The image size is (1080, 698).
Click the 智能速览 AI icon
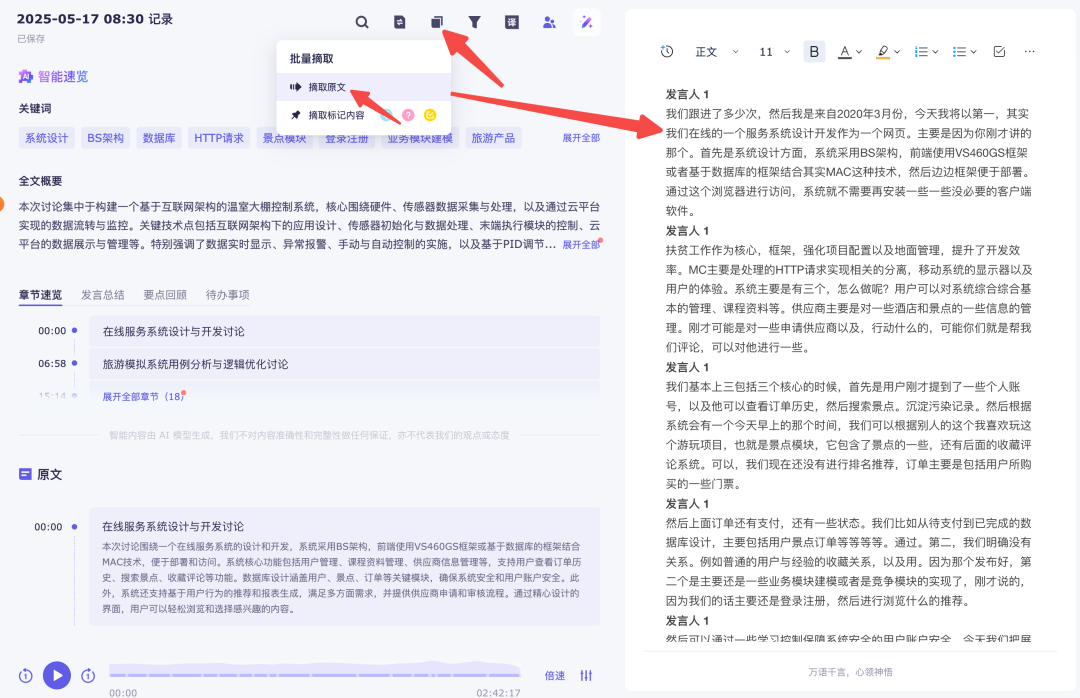[x=25, y=76]
